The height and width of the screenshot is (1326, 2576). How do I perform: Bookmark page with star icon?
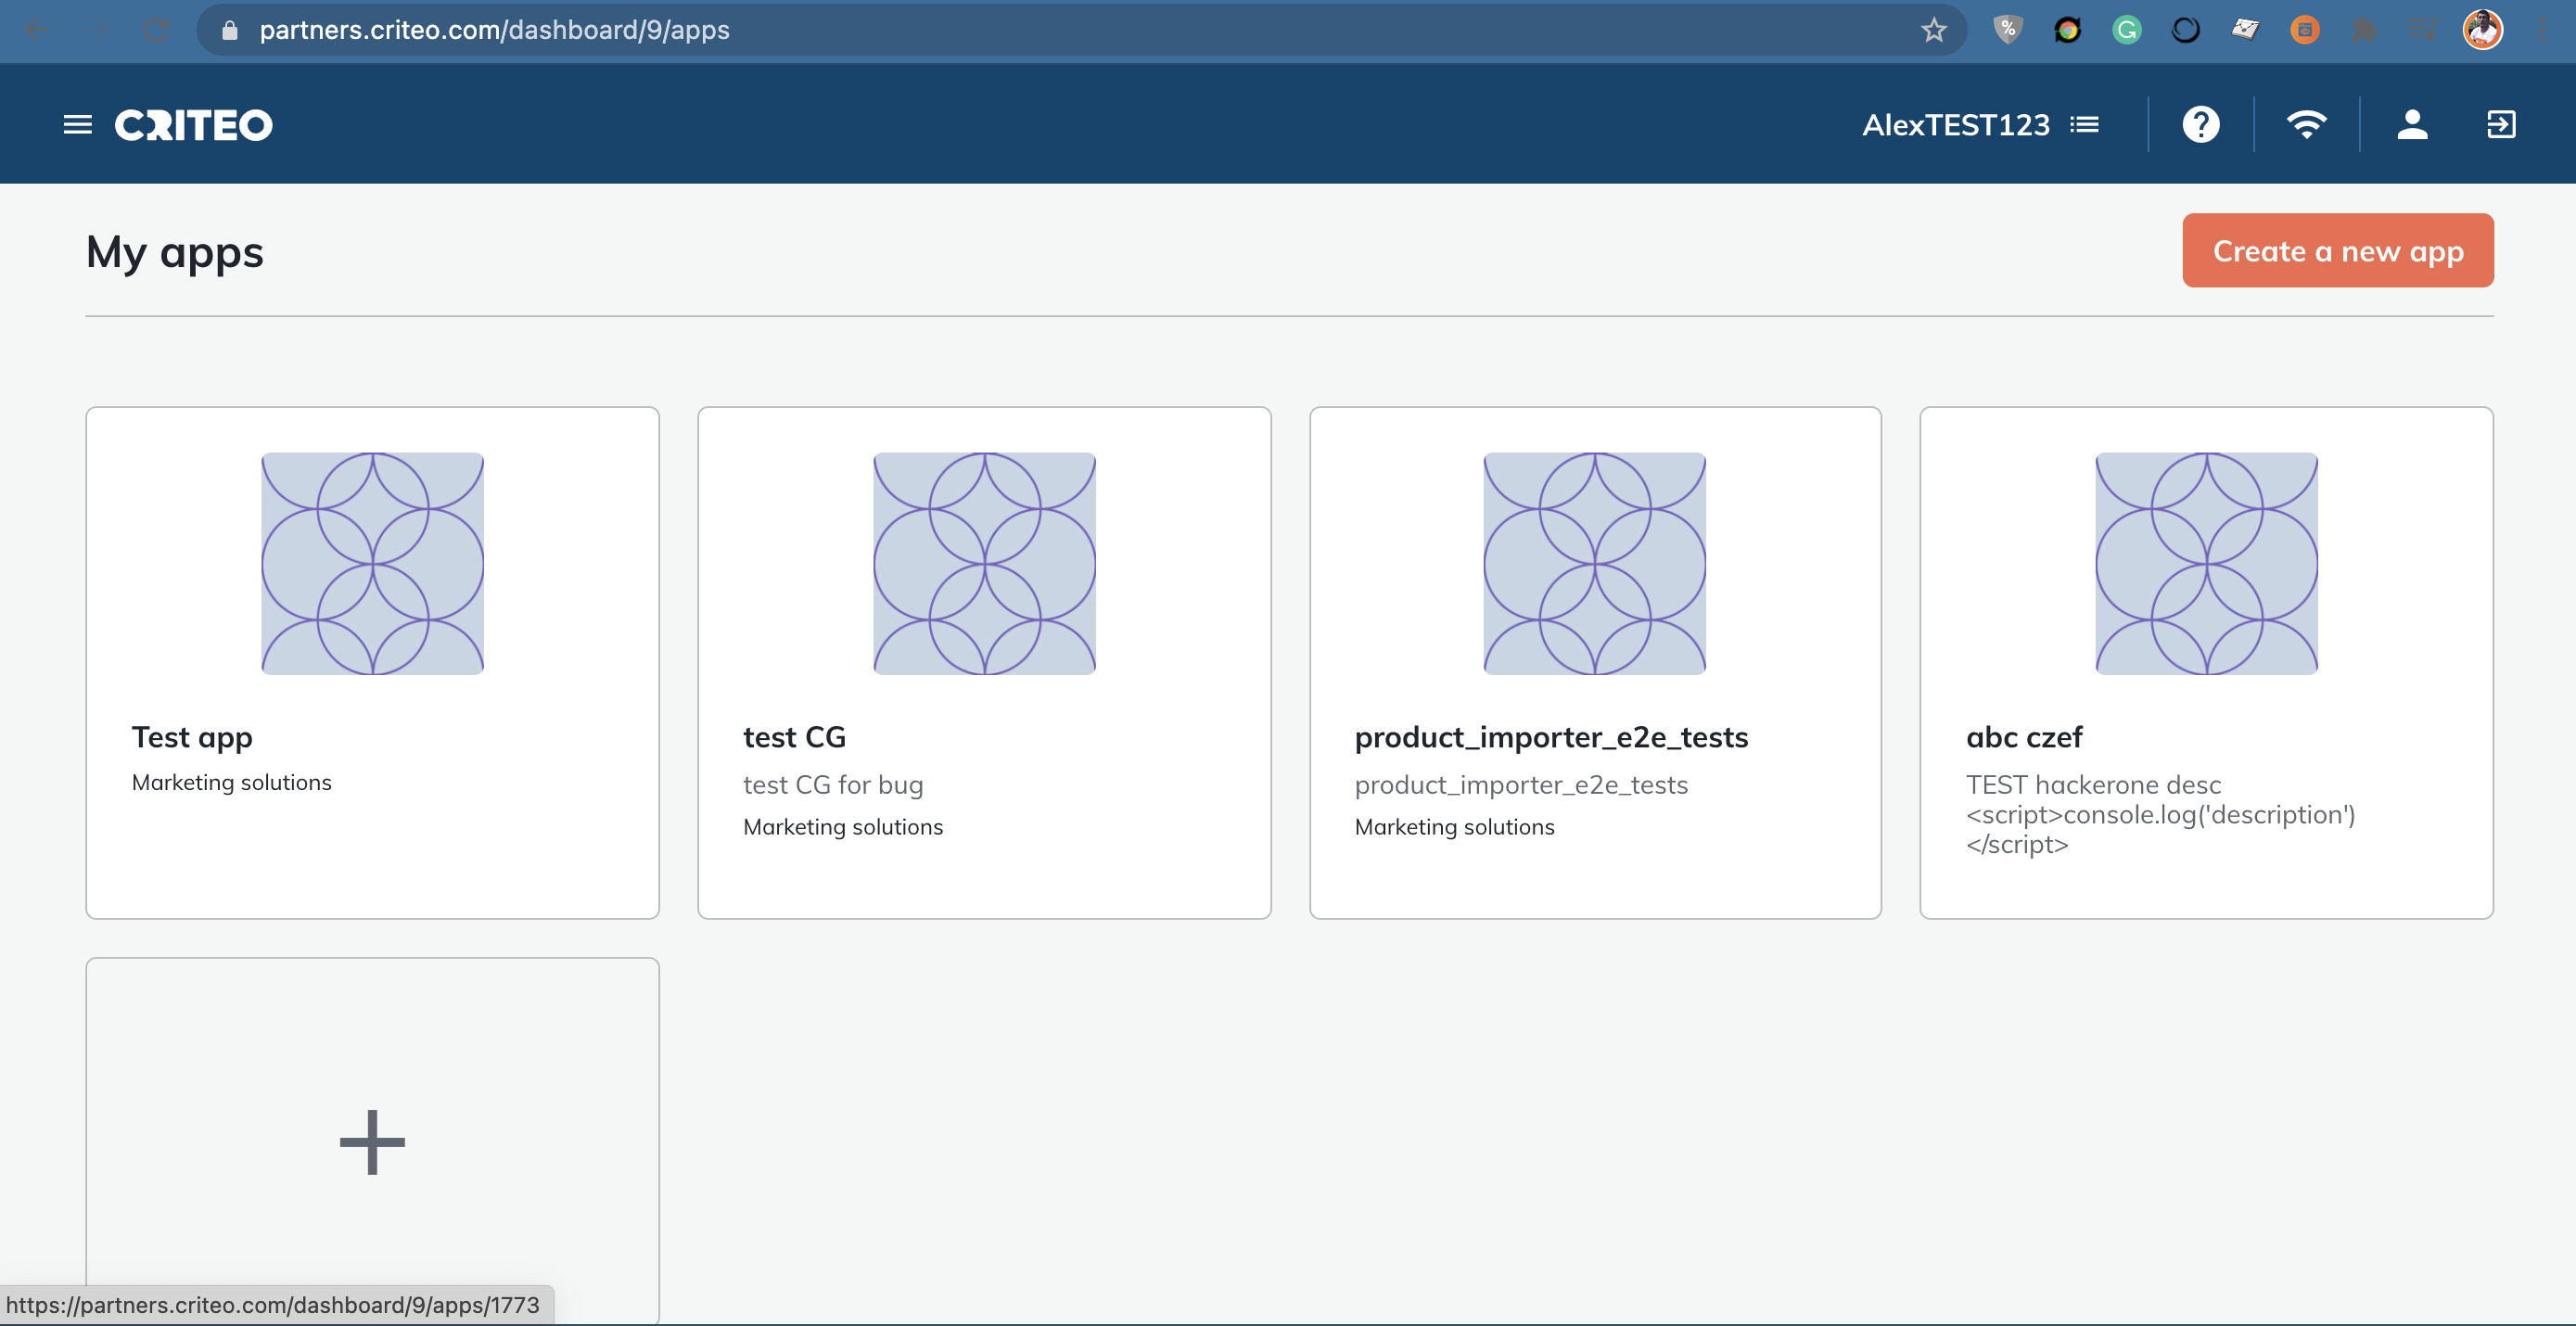1933,30
